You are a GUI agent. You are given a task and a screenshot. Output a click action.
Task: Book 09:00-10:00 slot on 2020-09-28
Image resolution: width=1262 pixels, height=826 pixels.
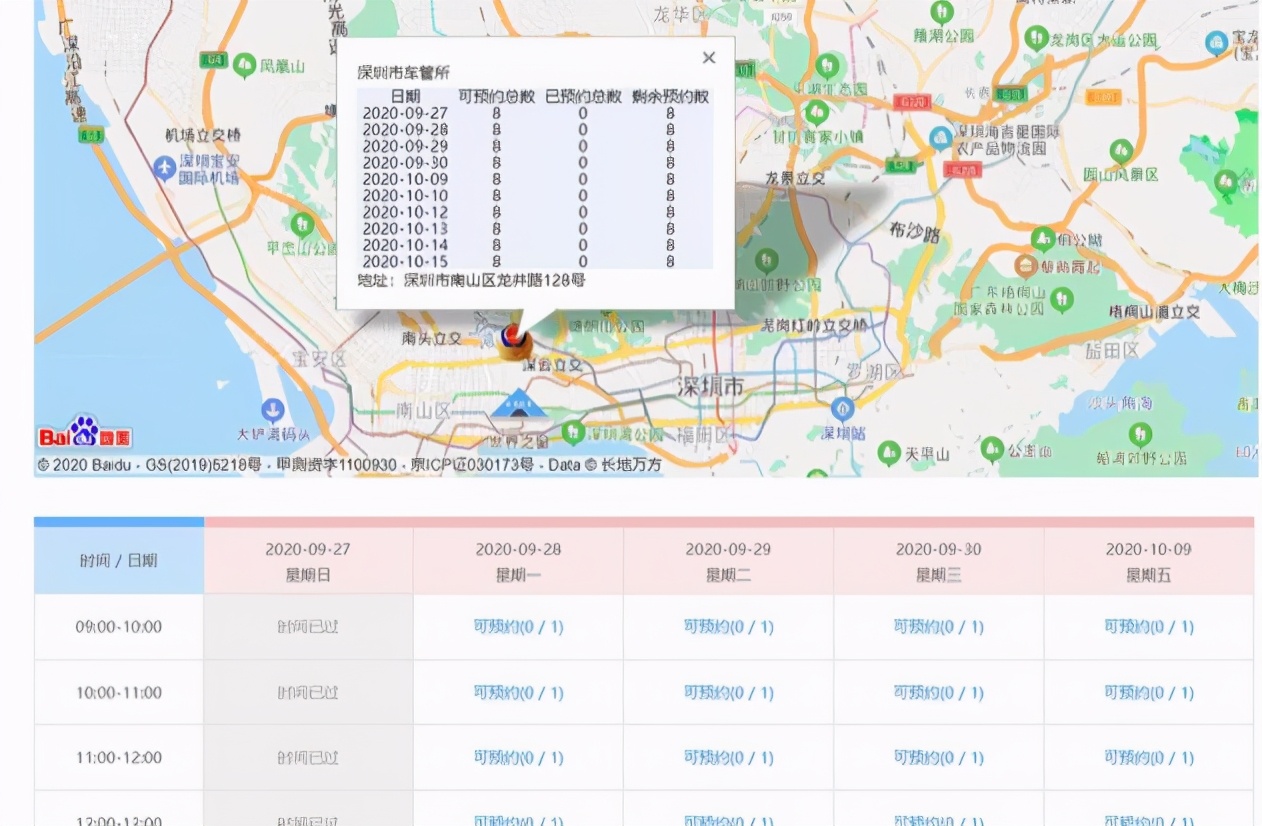pyautogui.click(x=518, y=627)
